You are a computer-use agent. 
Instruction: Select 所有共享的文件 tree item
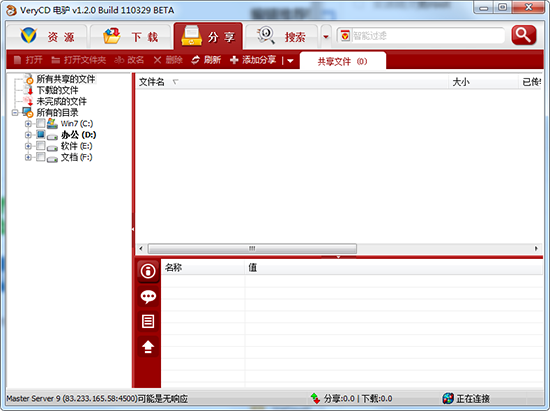coord(66,79)
